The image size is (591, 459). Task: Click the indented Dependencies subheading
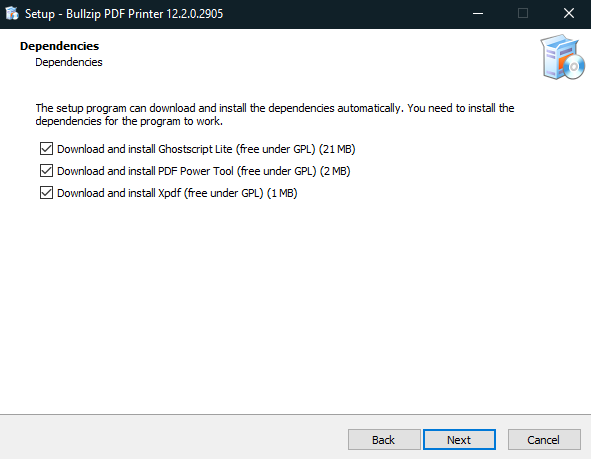(69, 62)
